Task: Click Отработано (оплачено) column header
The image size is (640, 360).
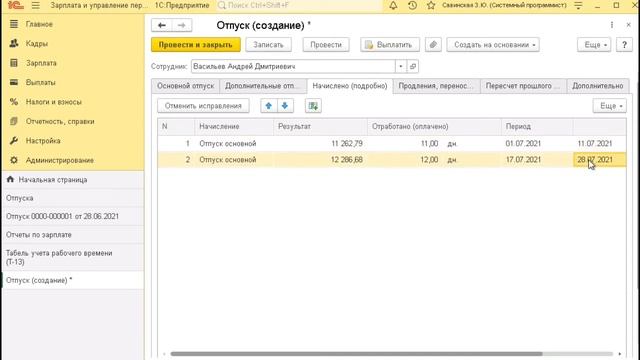Action: [434, 127]
